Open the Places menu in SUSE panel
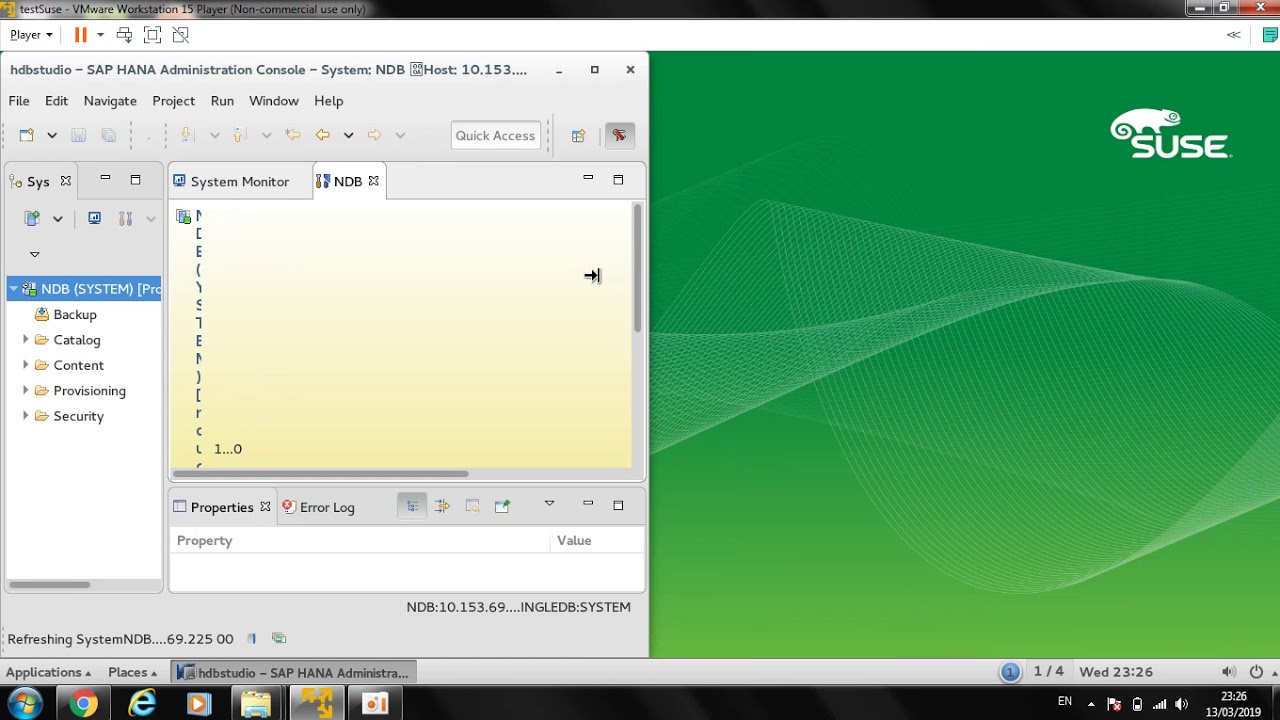This screenshot has width=1280, height=720. point(132,672)
